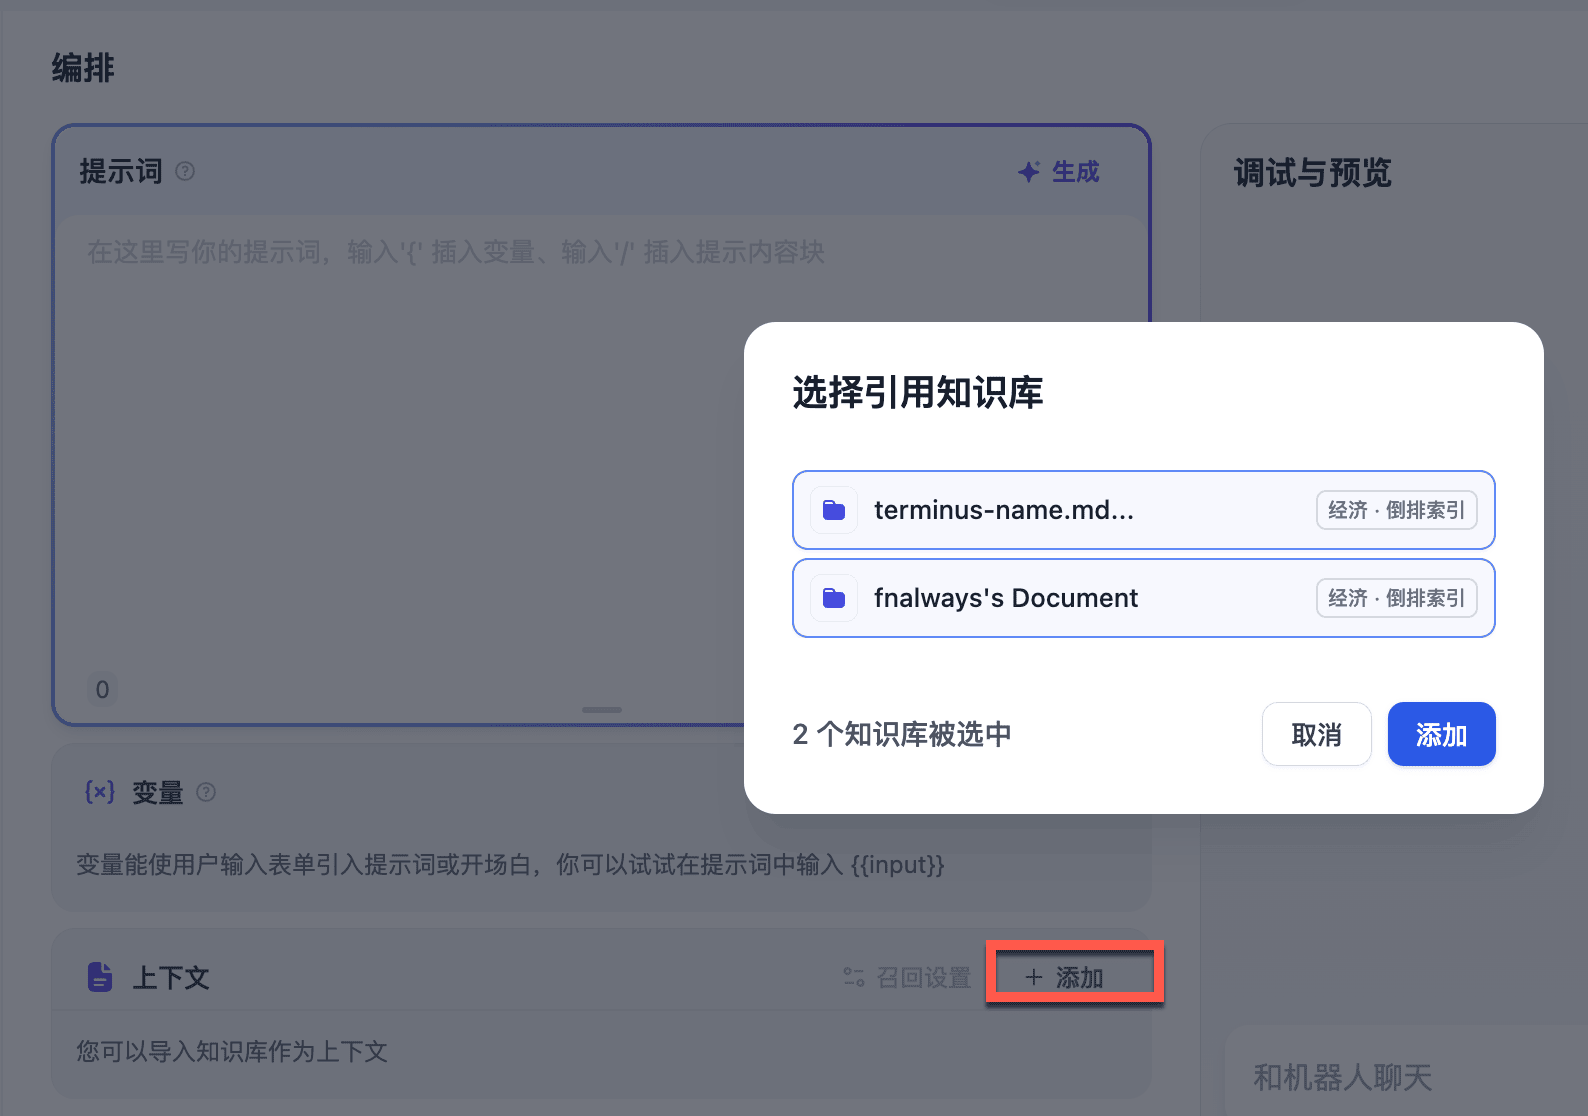Click the 上下文 document icon
The image size is (1588, 1116).
tap(100, 977)
